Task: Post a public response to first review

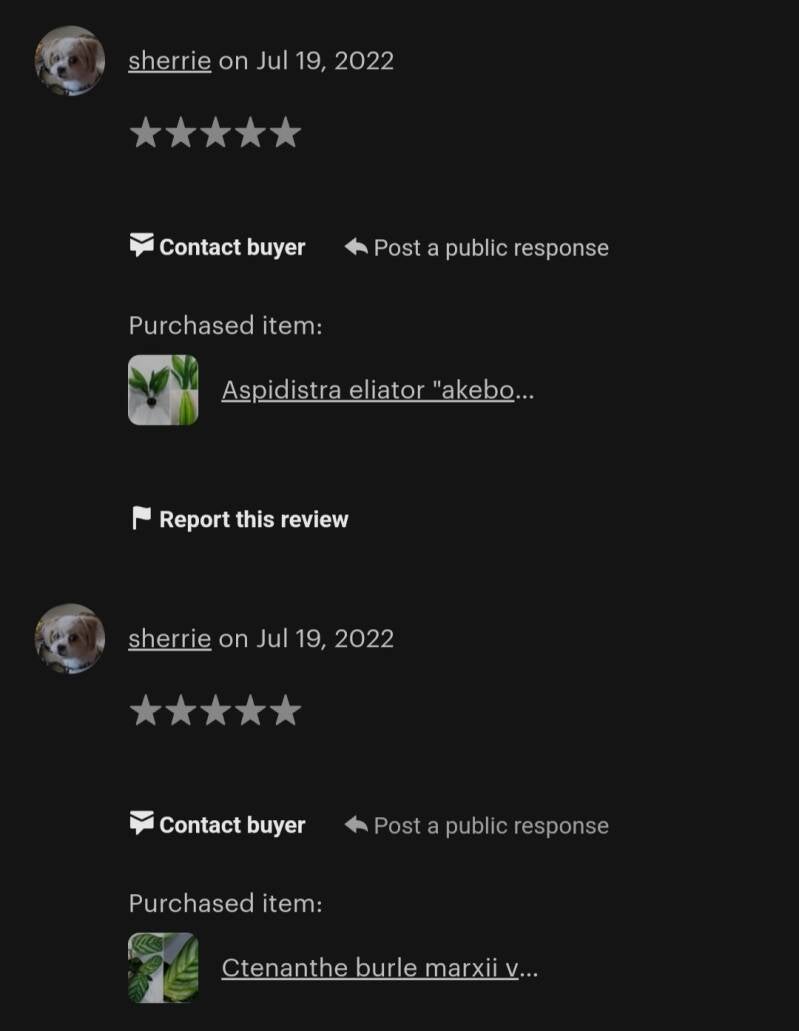Action: click(x=491, y=248)
